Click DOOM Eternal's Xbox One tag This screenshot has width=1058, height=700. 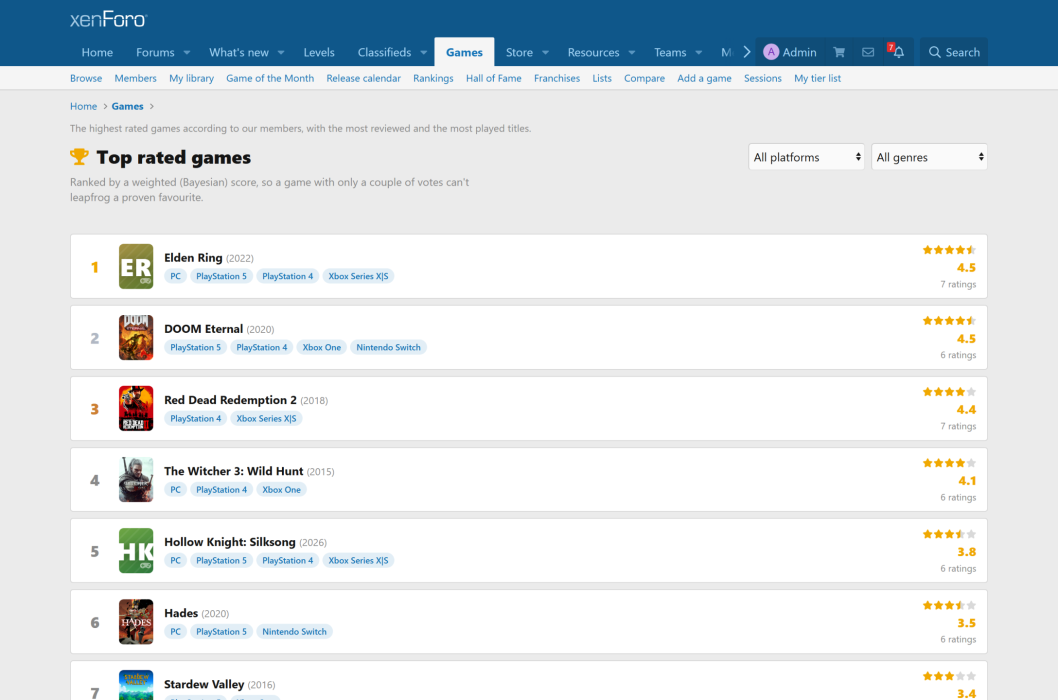click(321, 347)
